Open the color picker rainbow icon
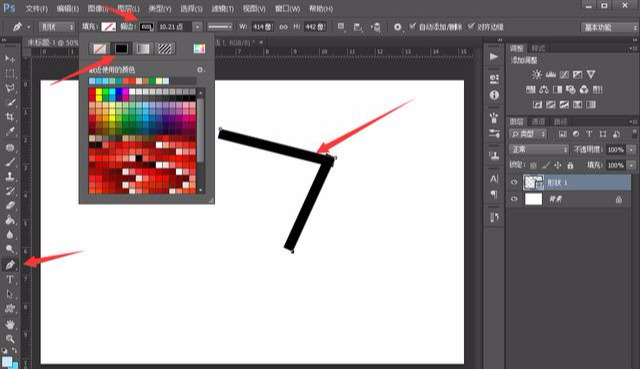Screen dimensions: 640x369 [199, 49]
